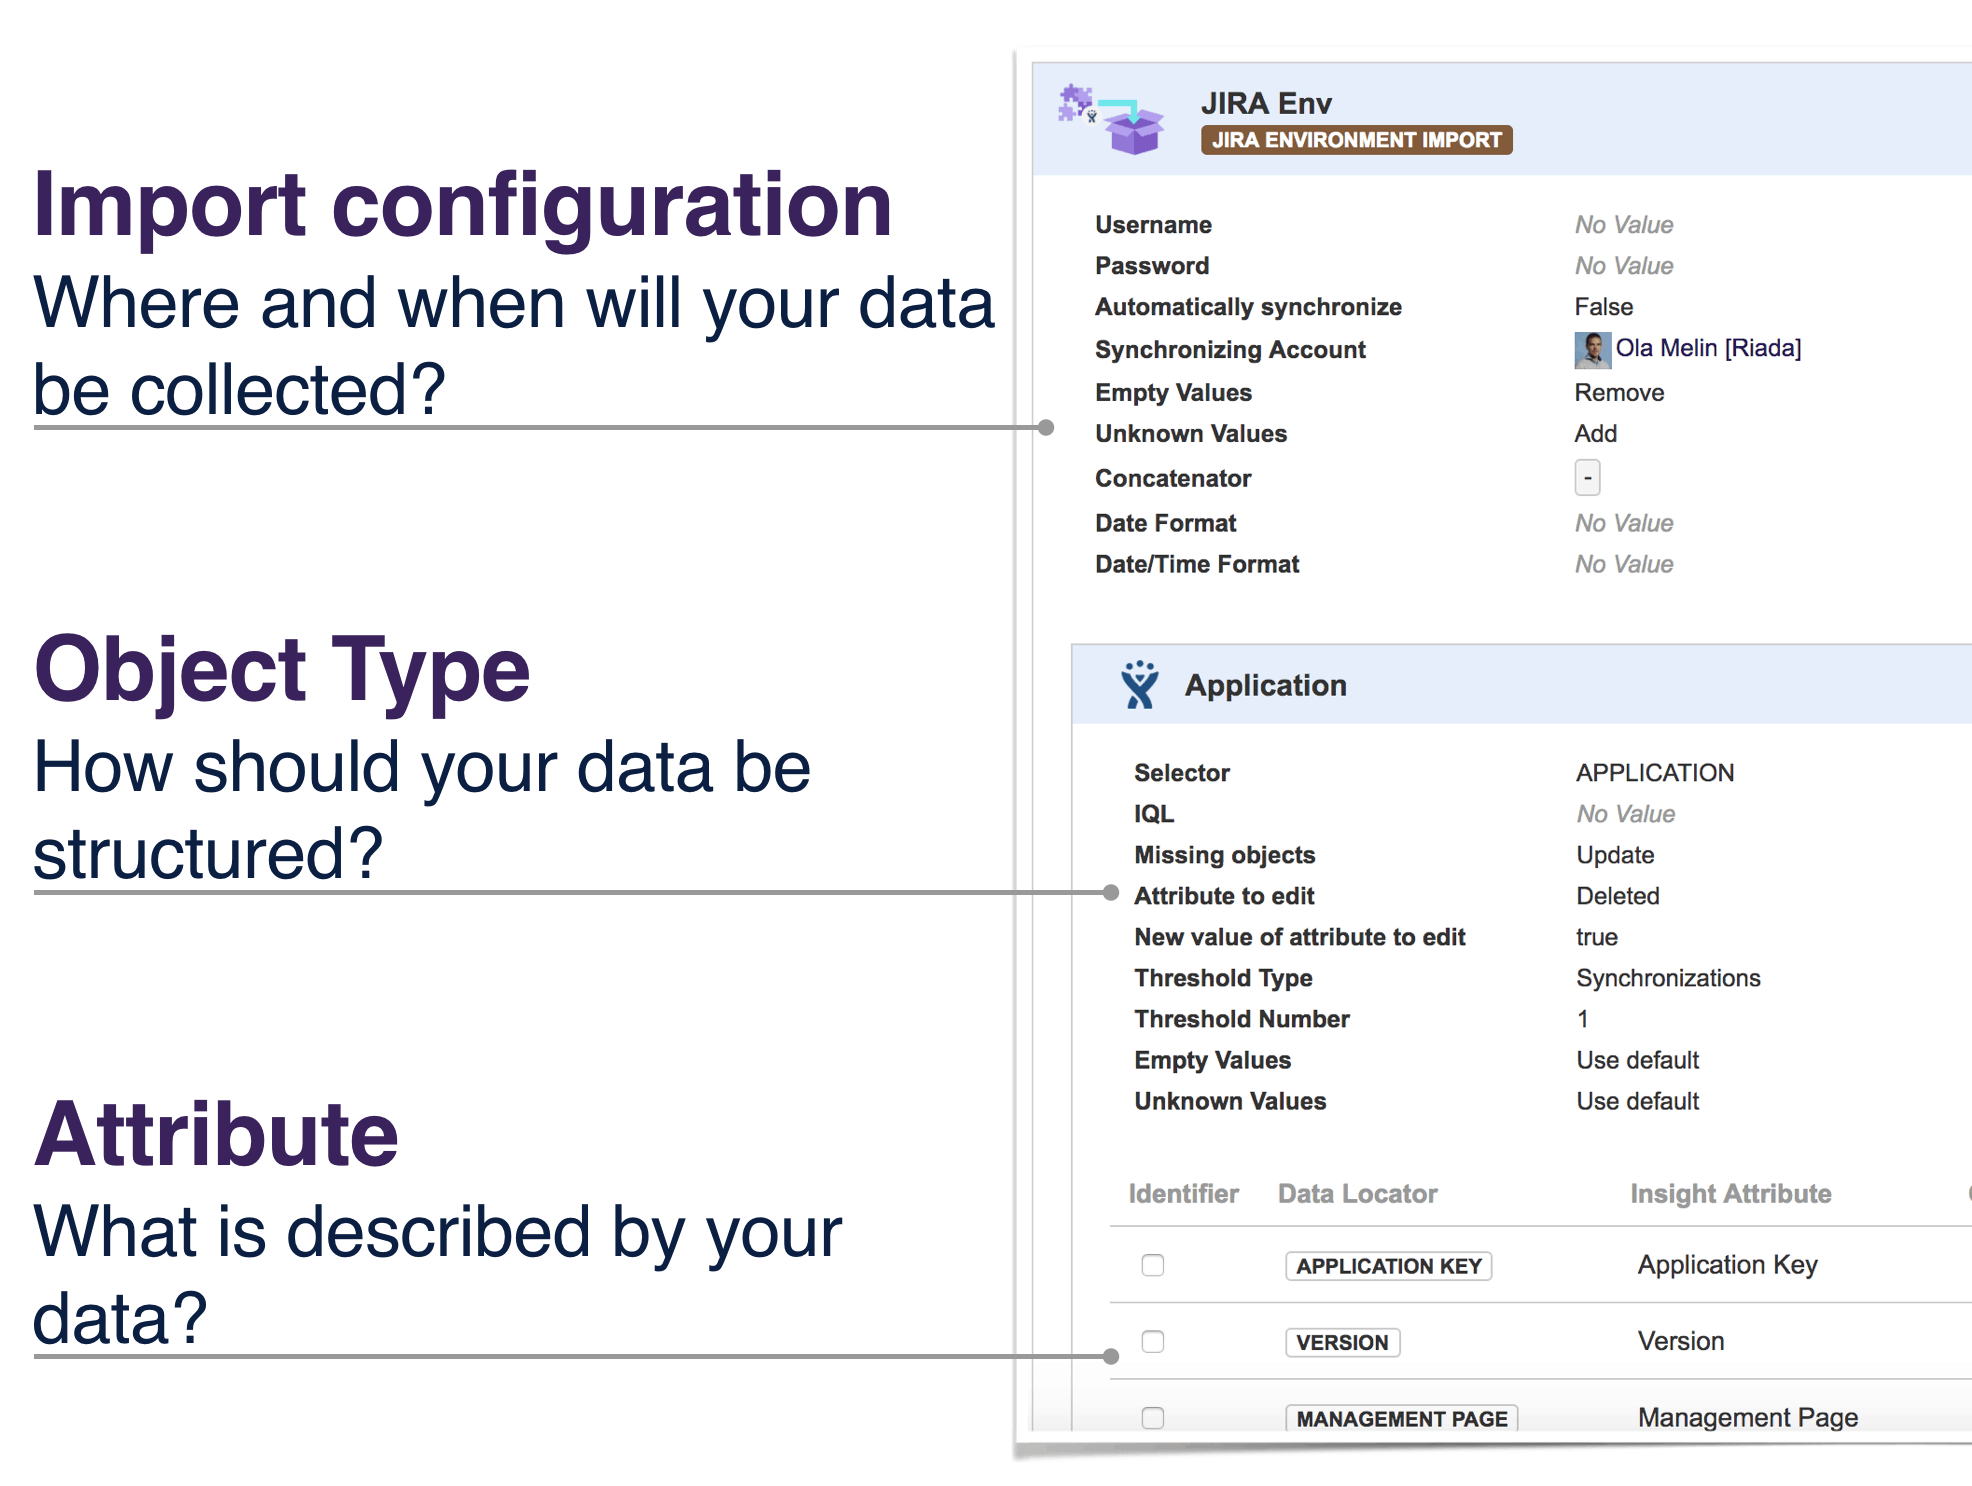Enable the Application Key identifier checkbox
The width and height of the screenshot is (1972, 1486).
(x=1151, y=1266)
